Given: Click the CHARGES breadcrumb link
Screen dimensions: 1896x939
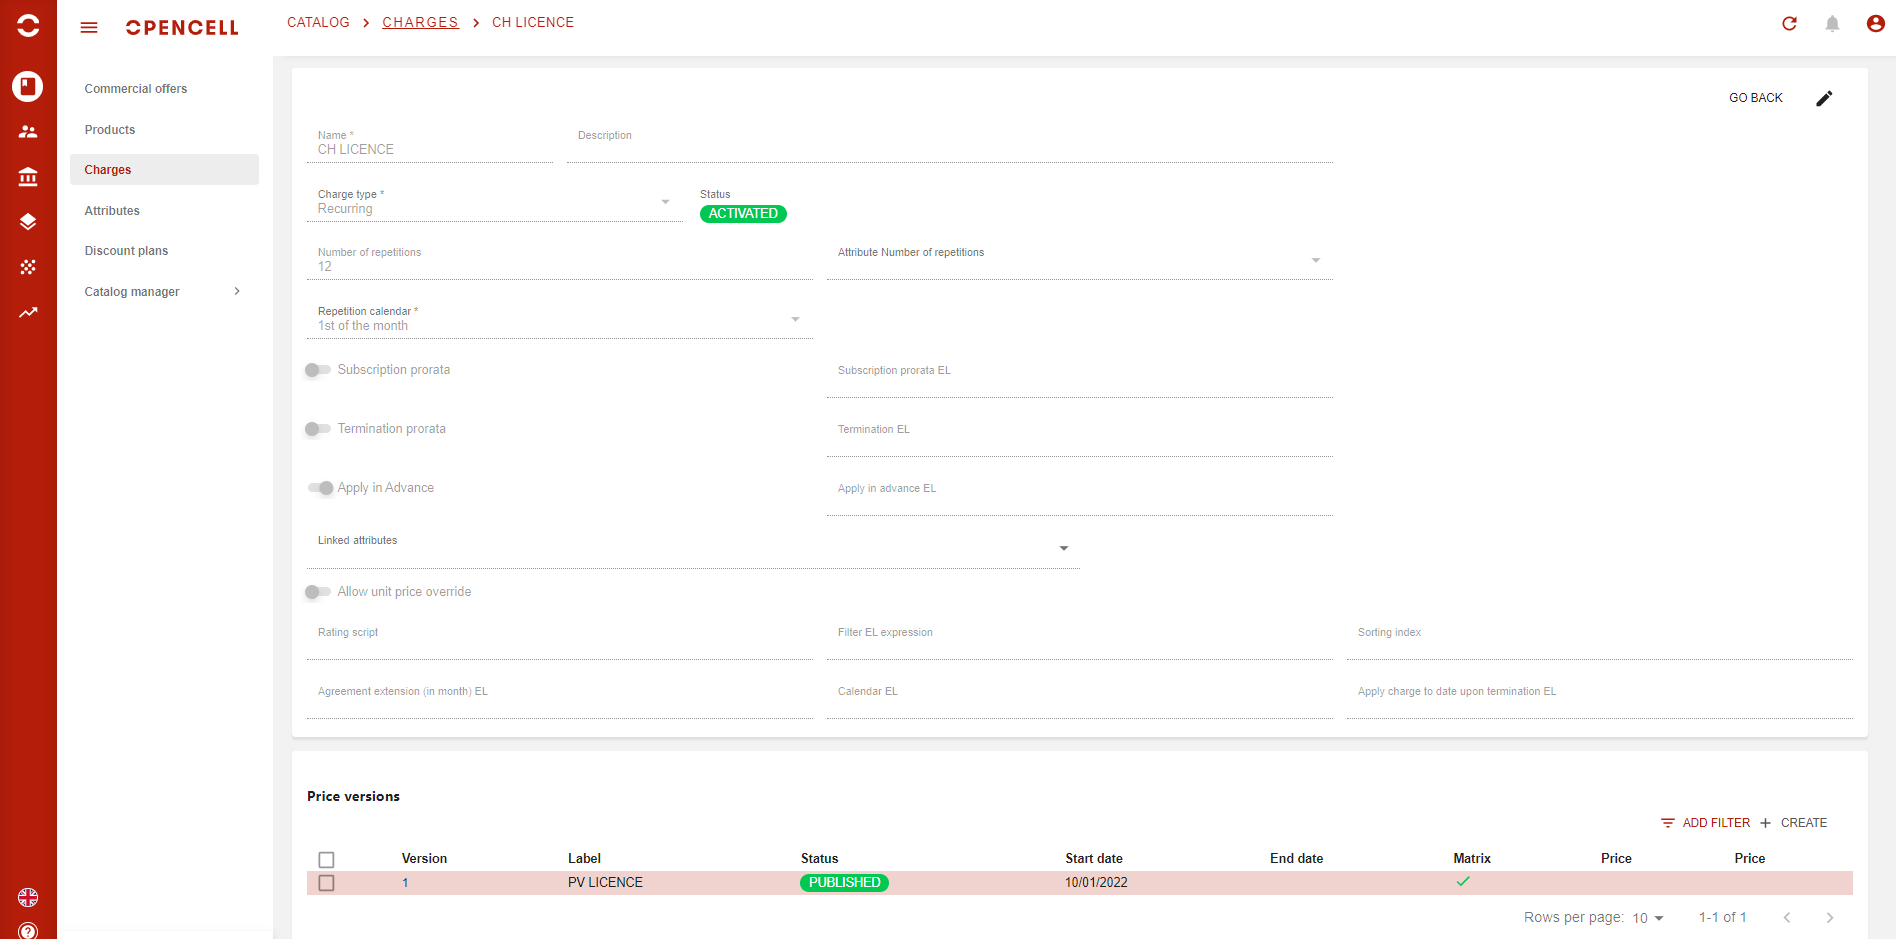Looking at the screenshot, I should [x=420, y=22].
